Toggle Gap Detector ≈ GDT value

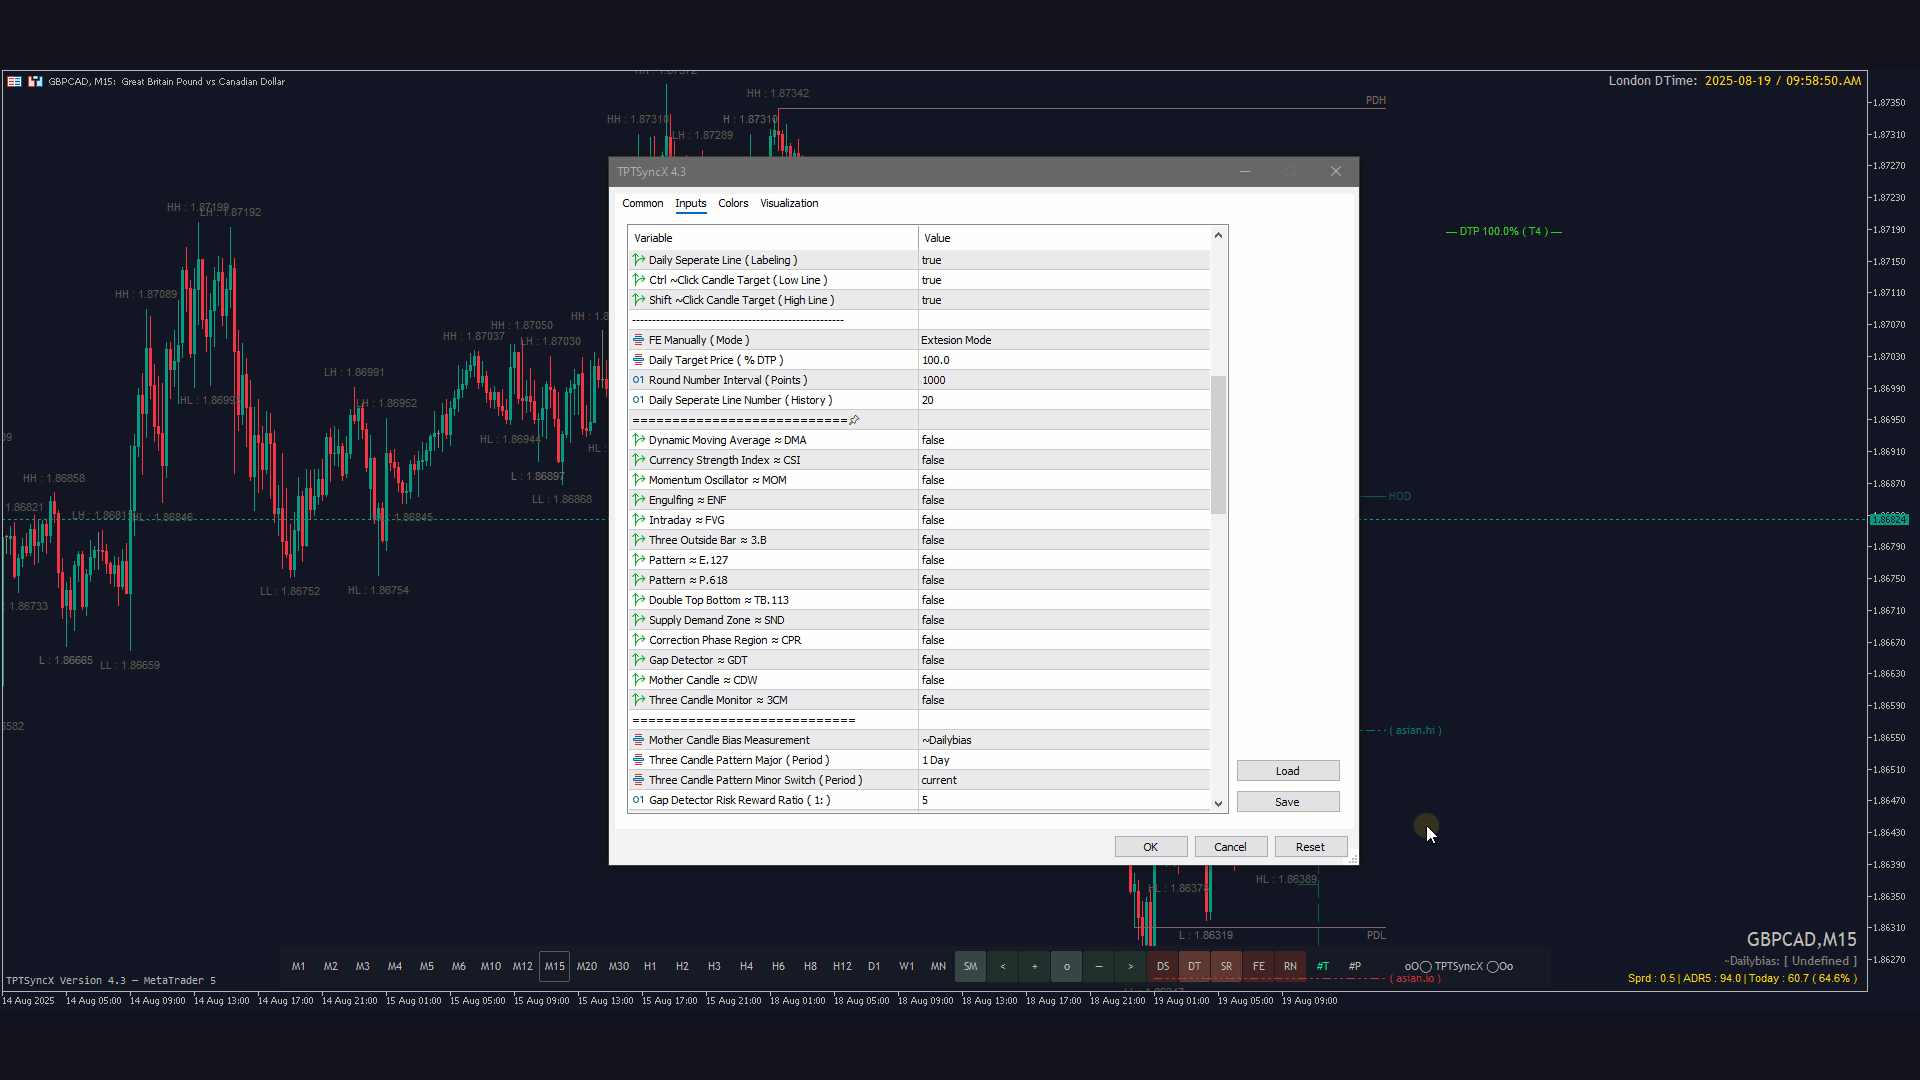click(x=1064, y=660)
